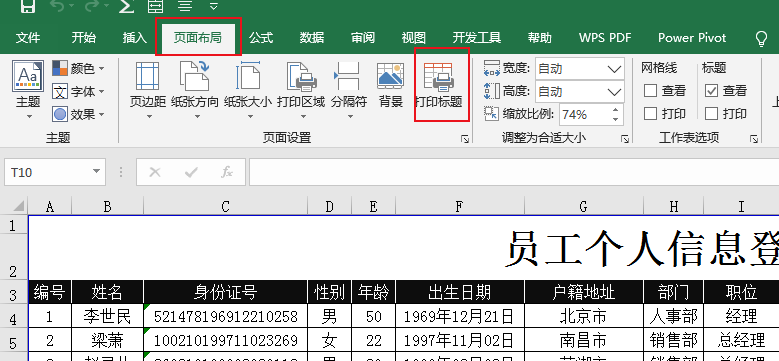The width and height of the screenshot is (779, 361).
Task: Click the 纸张方向 orientation icon
Action: [x=195, y=76]
